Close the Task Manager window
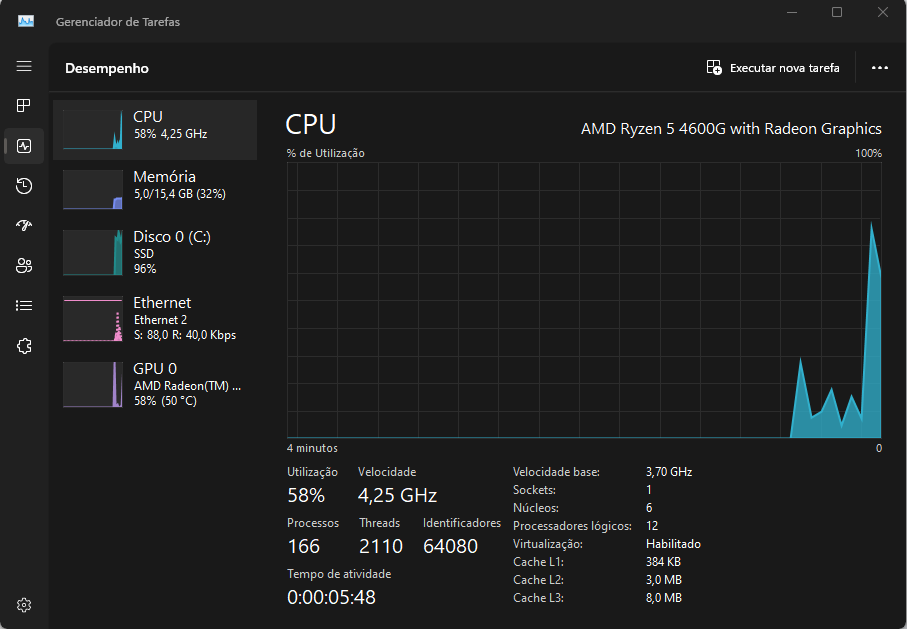This screenshot has height=629, width=907. 883,12
